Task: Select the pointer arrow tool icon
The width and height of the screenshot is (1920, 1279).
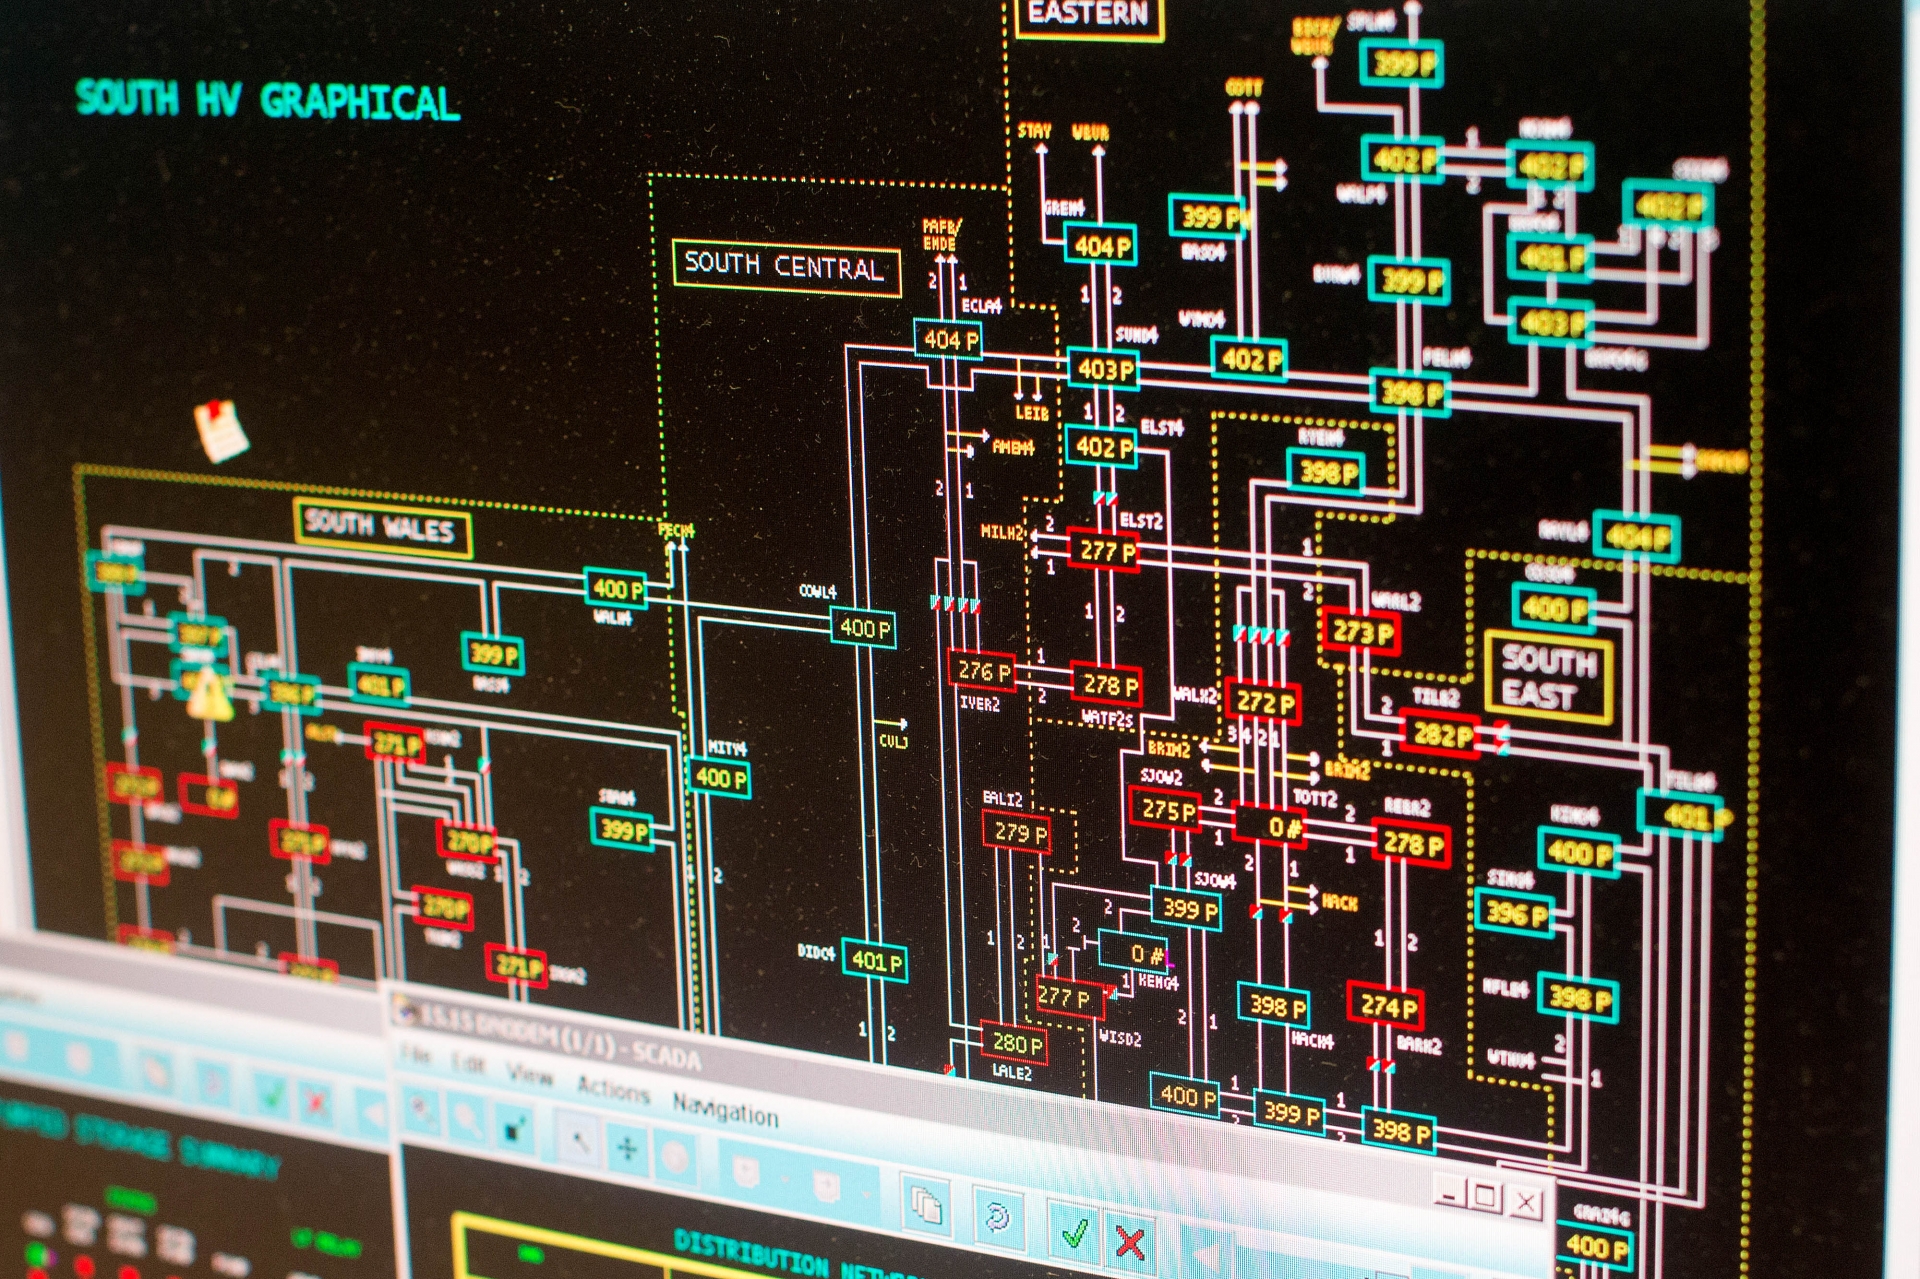Action: point(577,1140)
